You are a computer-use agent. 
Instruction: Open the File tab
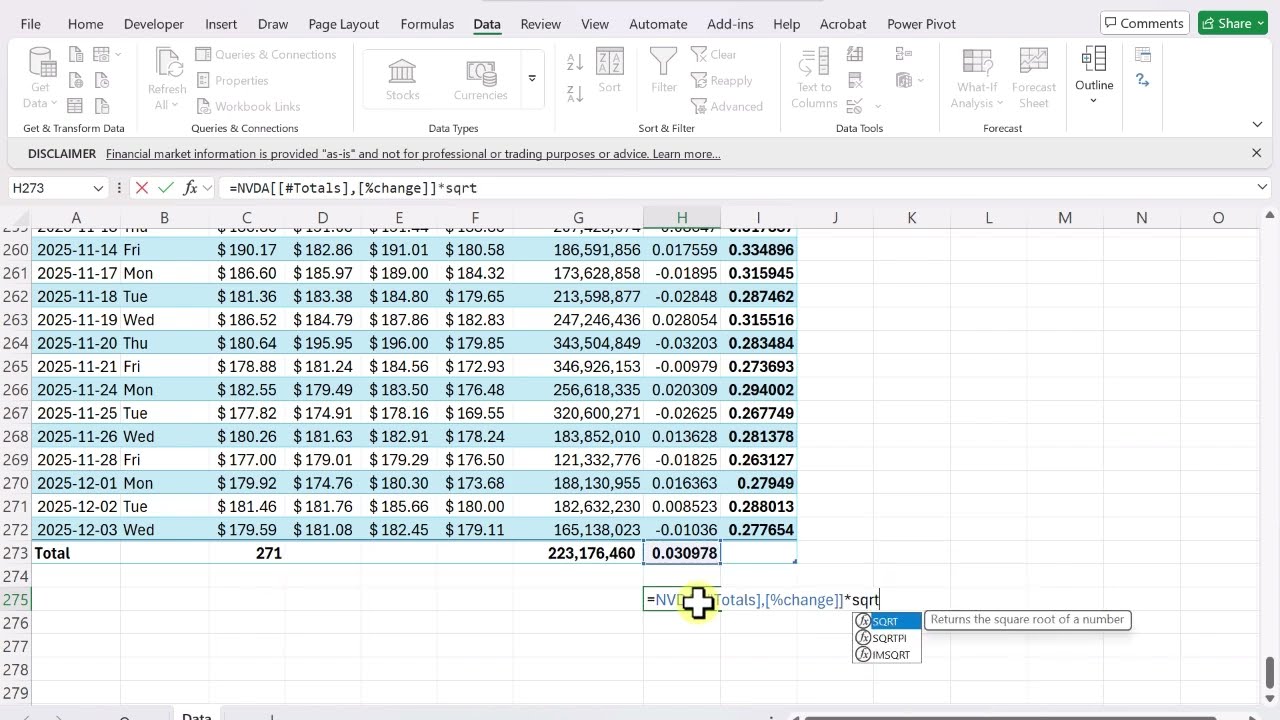pos(30,24)
